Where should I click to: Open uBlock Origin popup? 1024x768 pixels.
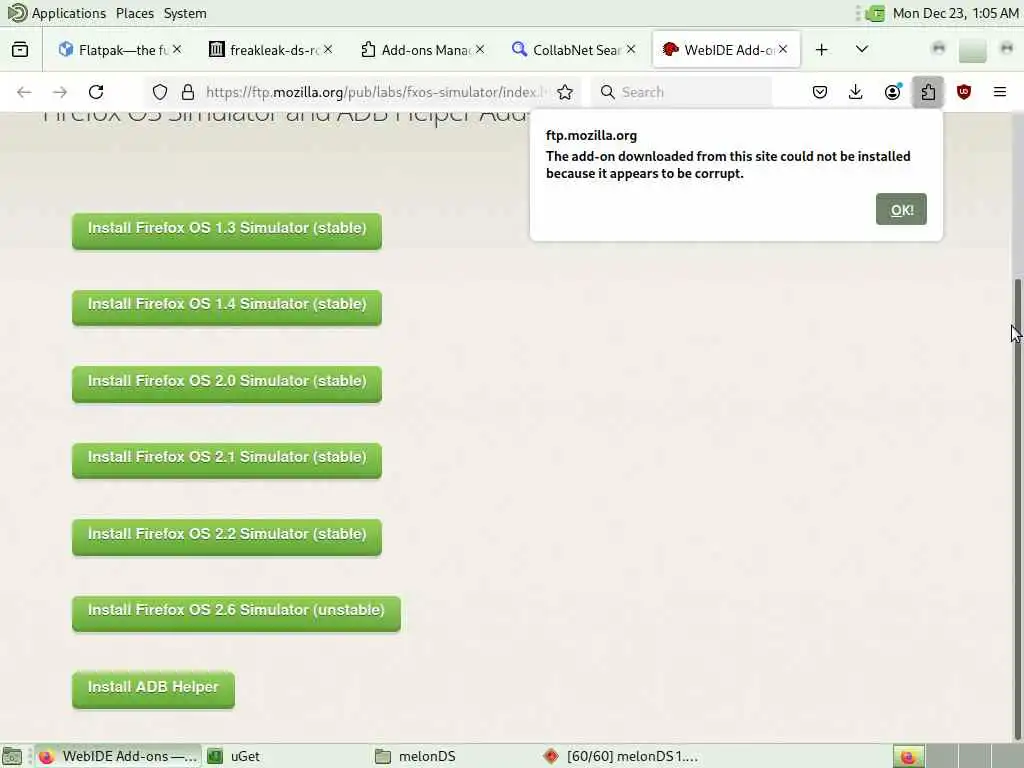[x=964, y=92]
